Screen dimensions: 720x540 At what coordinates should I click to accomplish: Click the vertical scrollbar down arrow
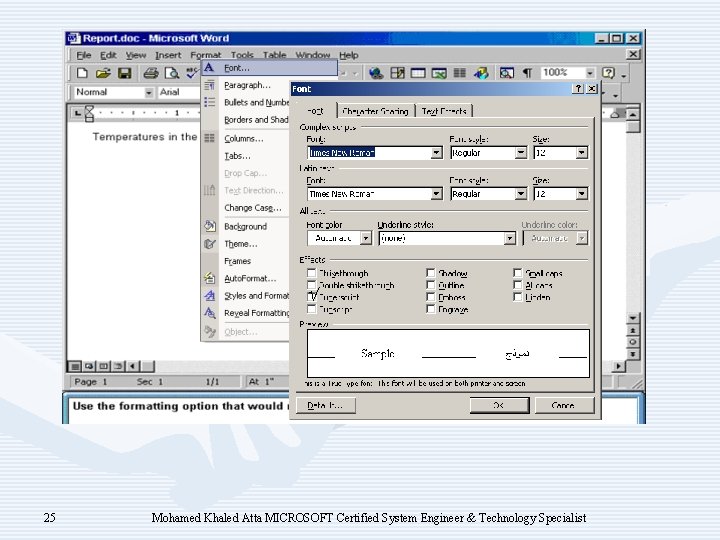[x=633, y=318]
